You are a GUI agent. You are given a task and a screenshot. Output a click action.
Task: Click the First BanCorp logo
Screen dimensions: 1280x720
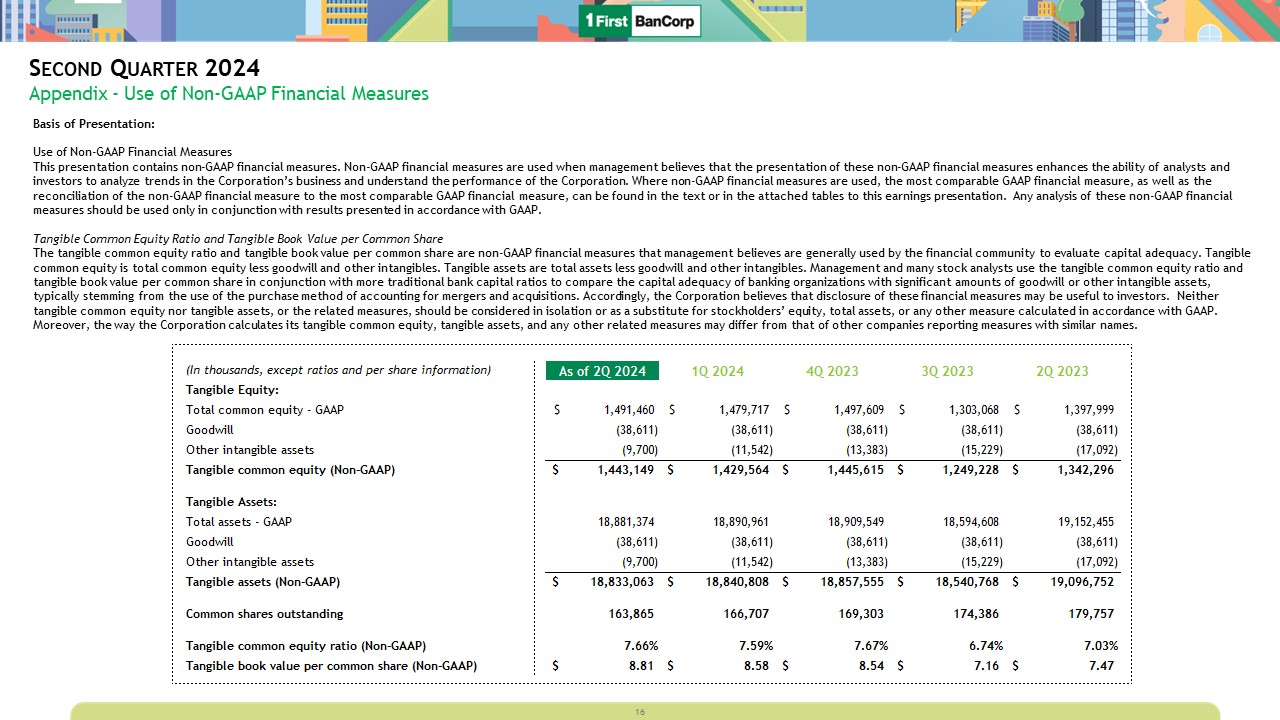(x=640, y=20)
